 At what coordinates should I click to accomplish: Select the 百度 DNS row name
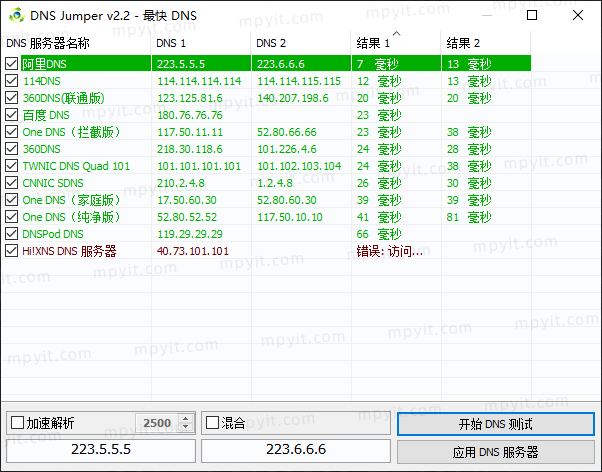click(x=46, y=115)
